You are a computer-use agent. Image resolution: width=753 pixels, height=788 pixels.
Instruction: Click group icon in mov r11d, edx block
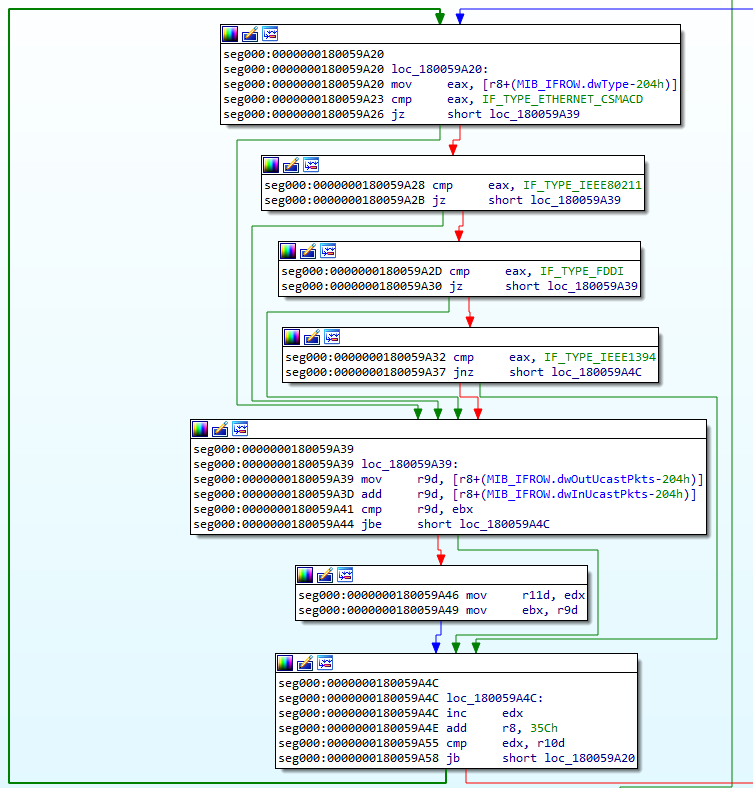point(345,575)
